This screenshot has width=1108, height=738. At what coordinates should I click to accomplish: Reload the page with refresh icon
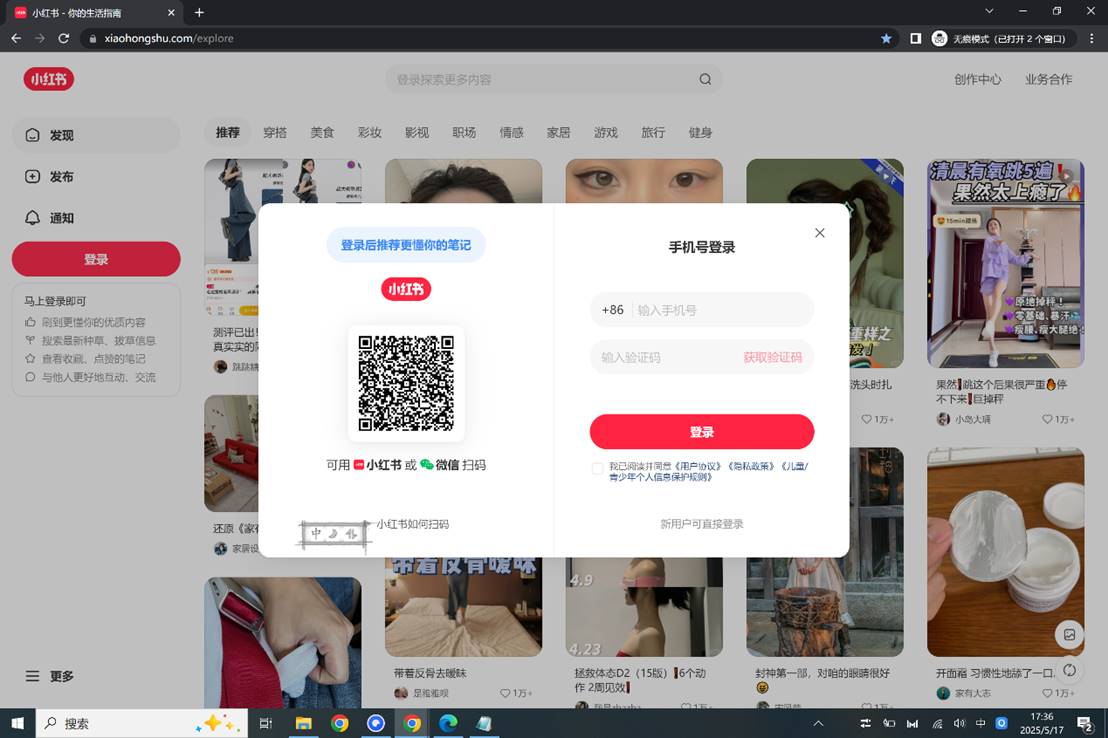coord(64,38)
